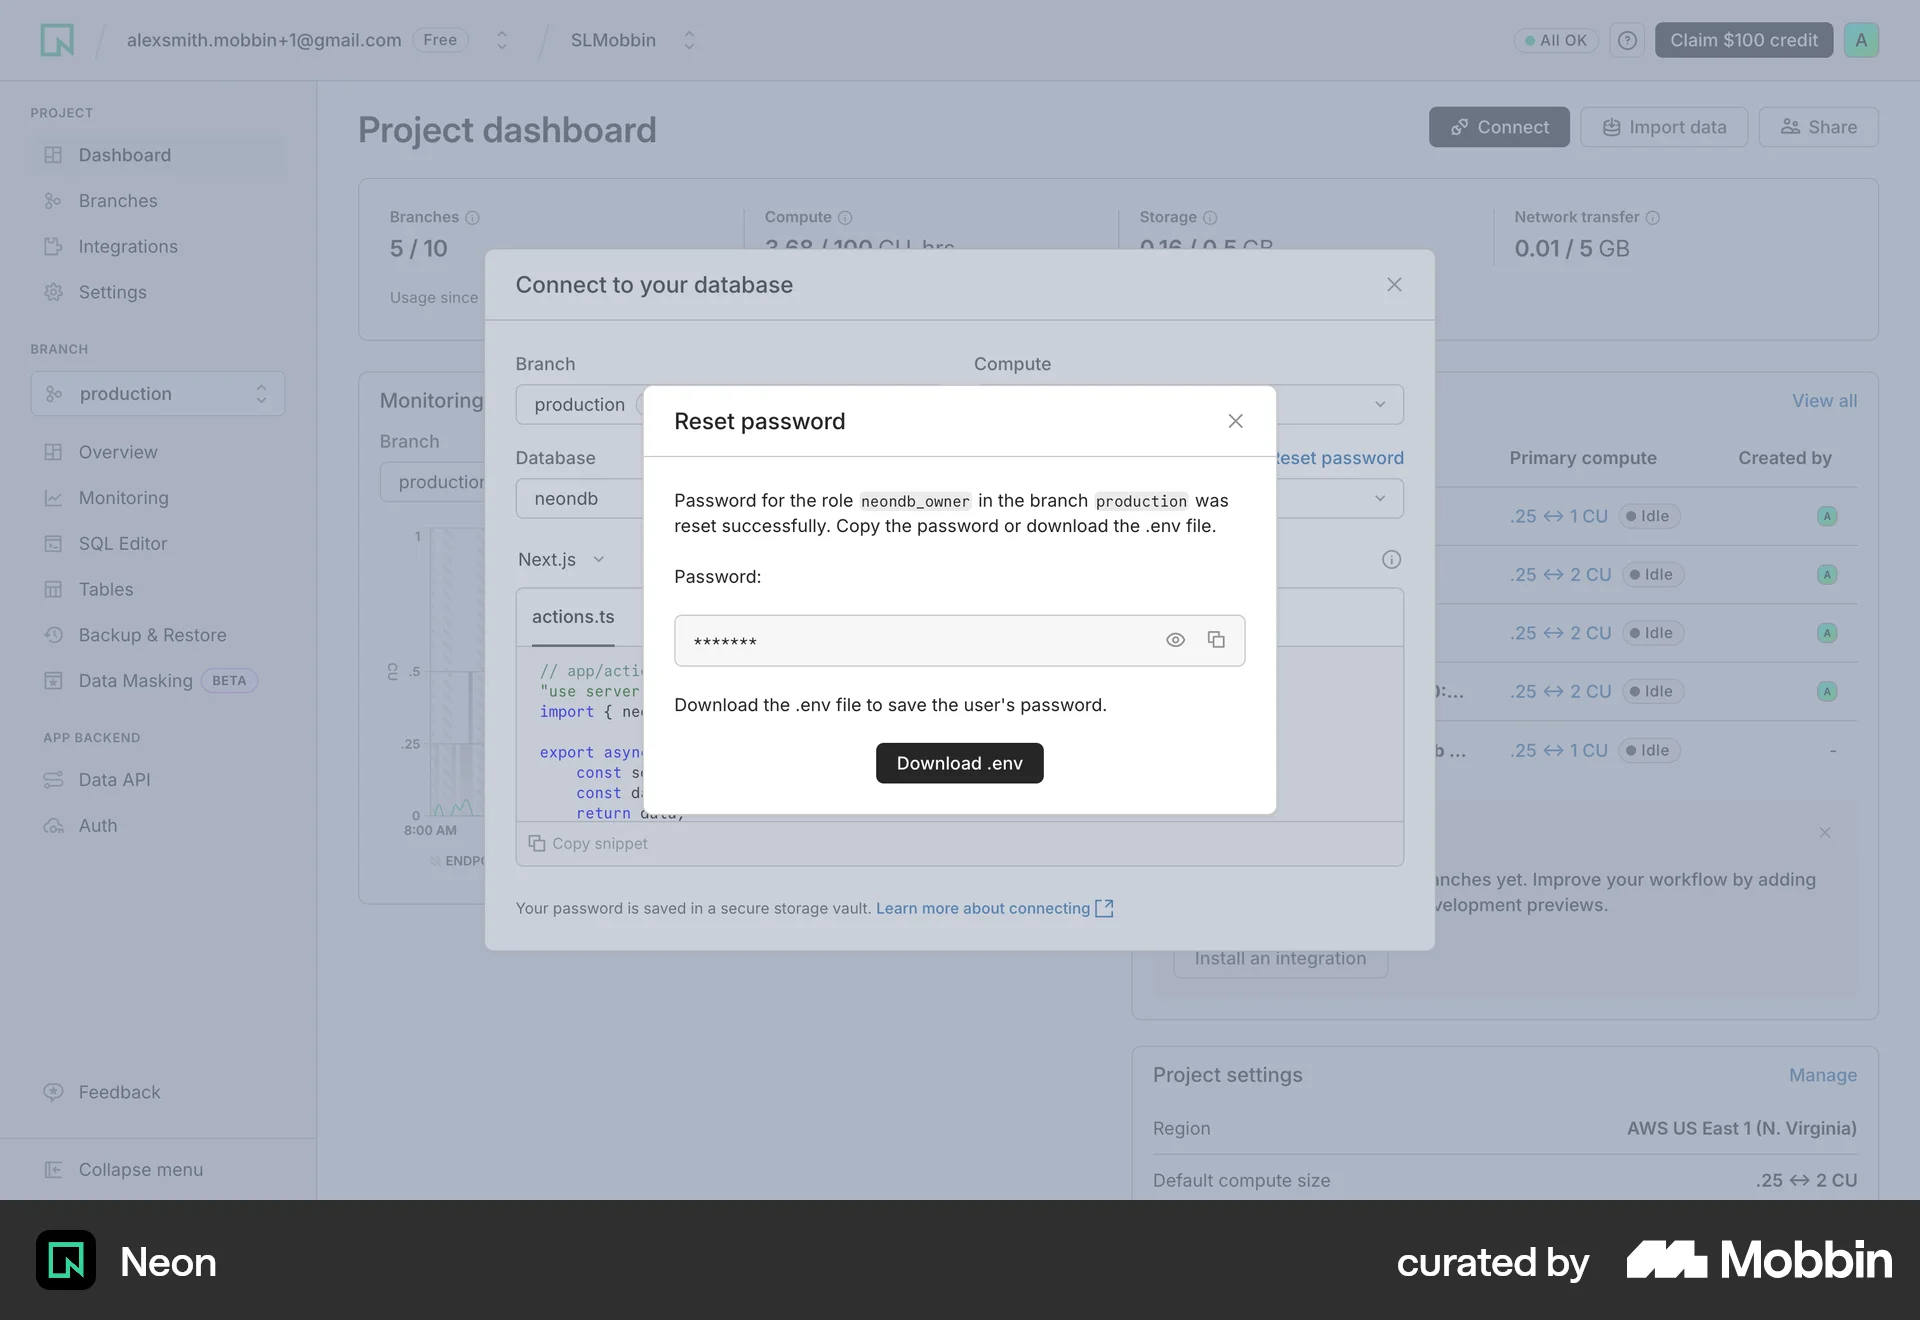Open the Next.js framework dropdown
Viewport: 1920px width, 1320px height.
tap(561, 560)
